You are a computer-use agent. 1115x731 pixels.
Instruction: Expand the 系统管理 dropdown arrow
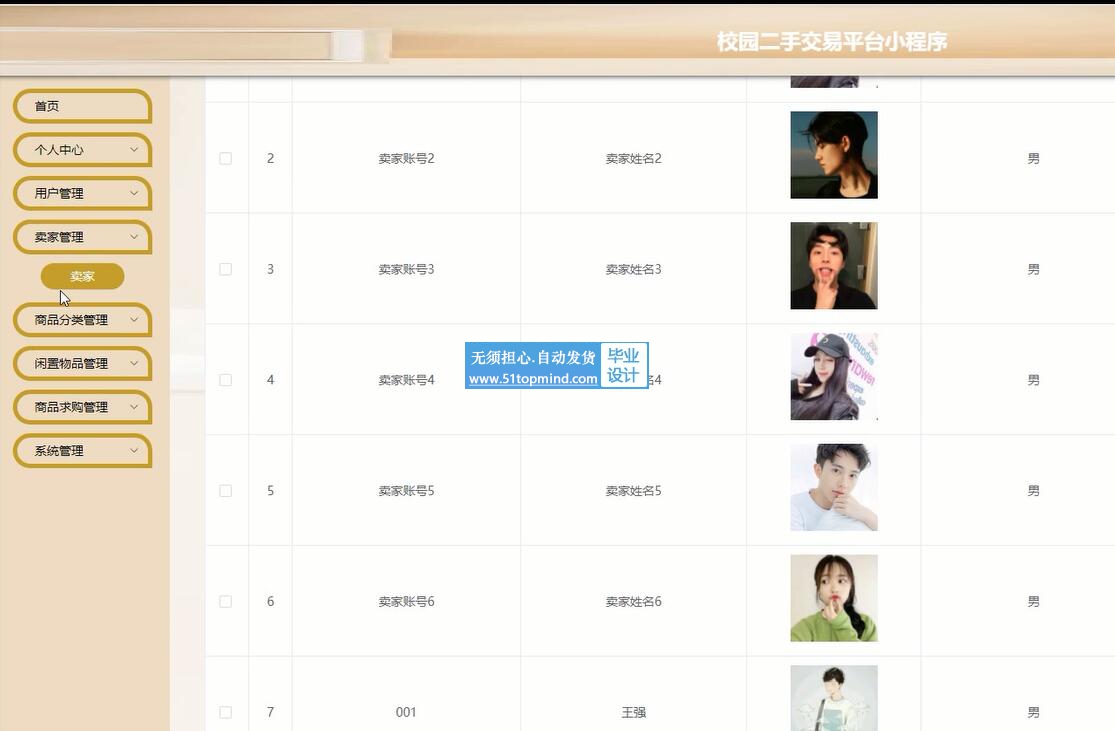134,450
